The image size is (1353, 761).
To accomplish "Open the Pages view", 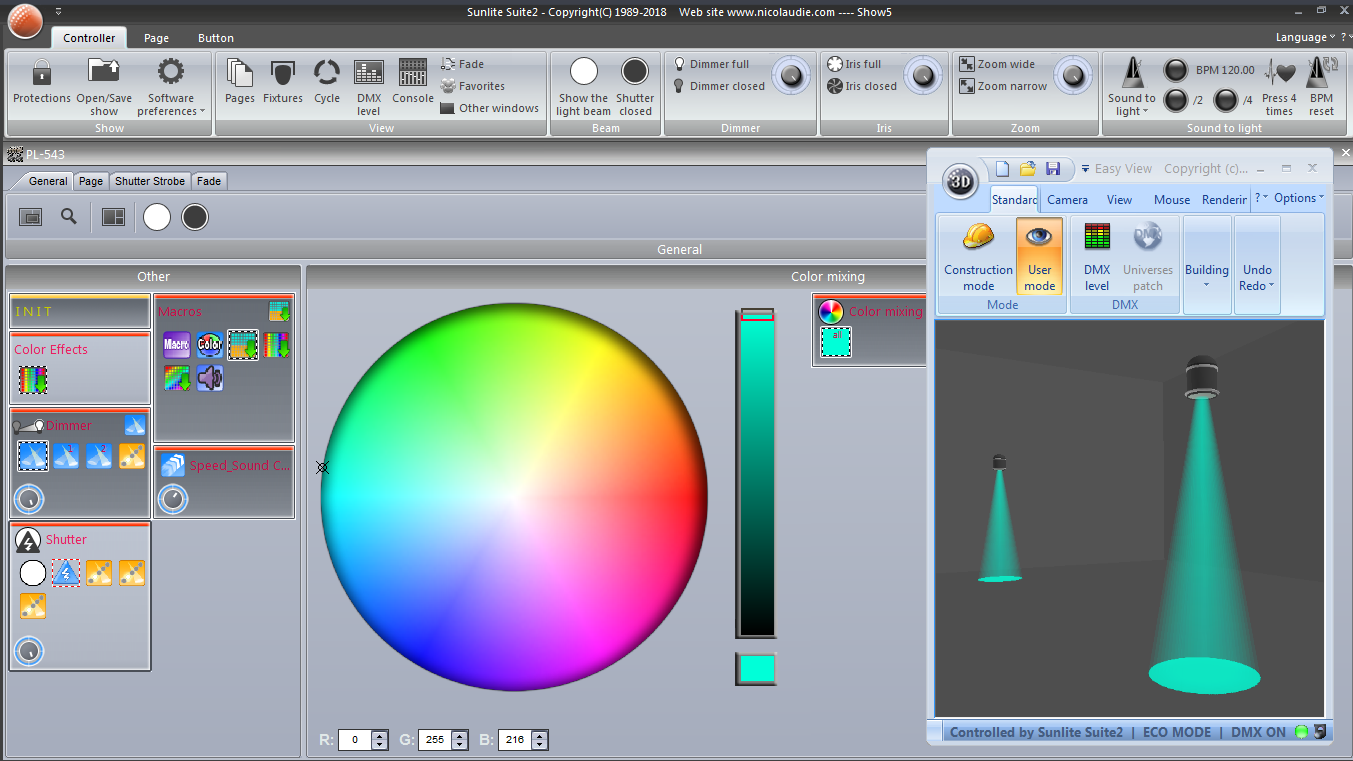I will [240, 81].
